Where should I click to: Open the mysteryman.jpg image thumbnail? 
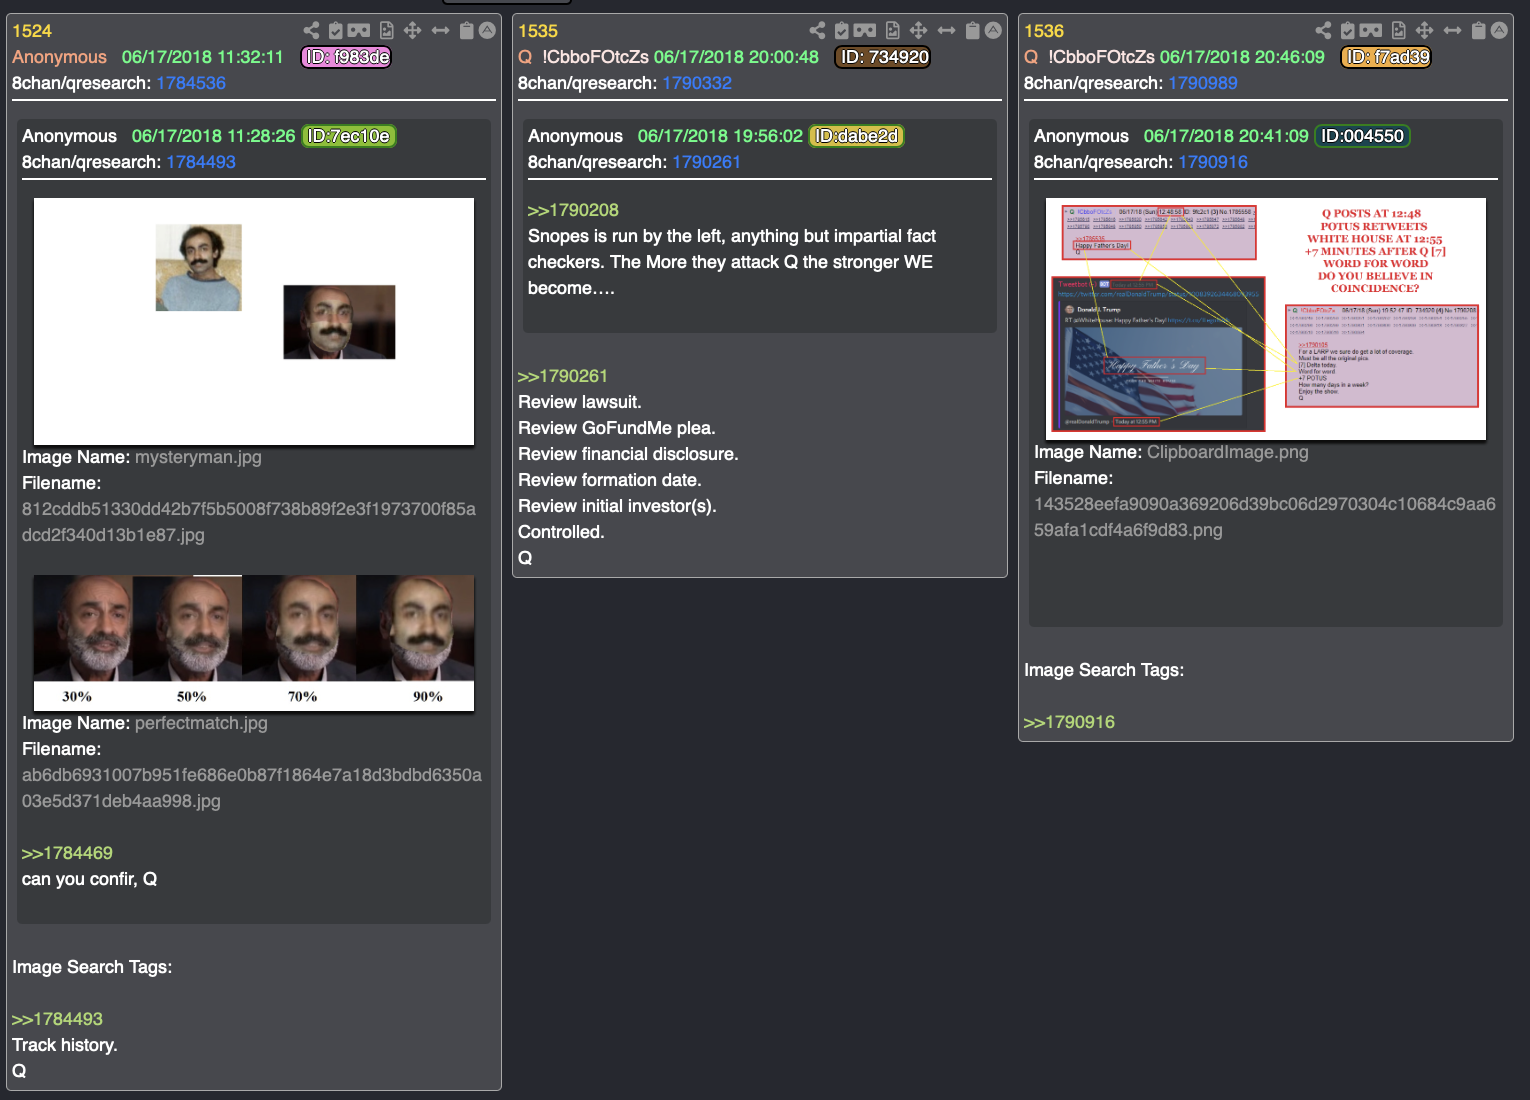(254, 321)
